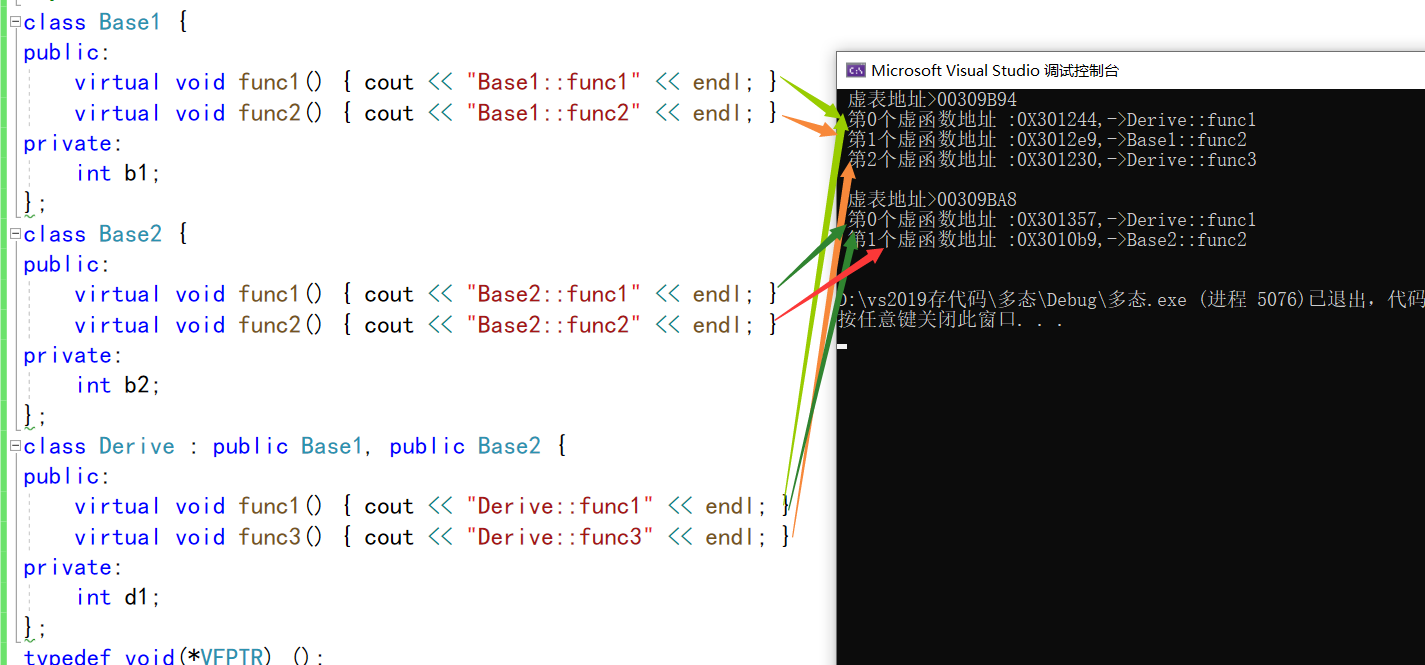Click the debug console window icon

pos(855,70)
